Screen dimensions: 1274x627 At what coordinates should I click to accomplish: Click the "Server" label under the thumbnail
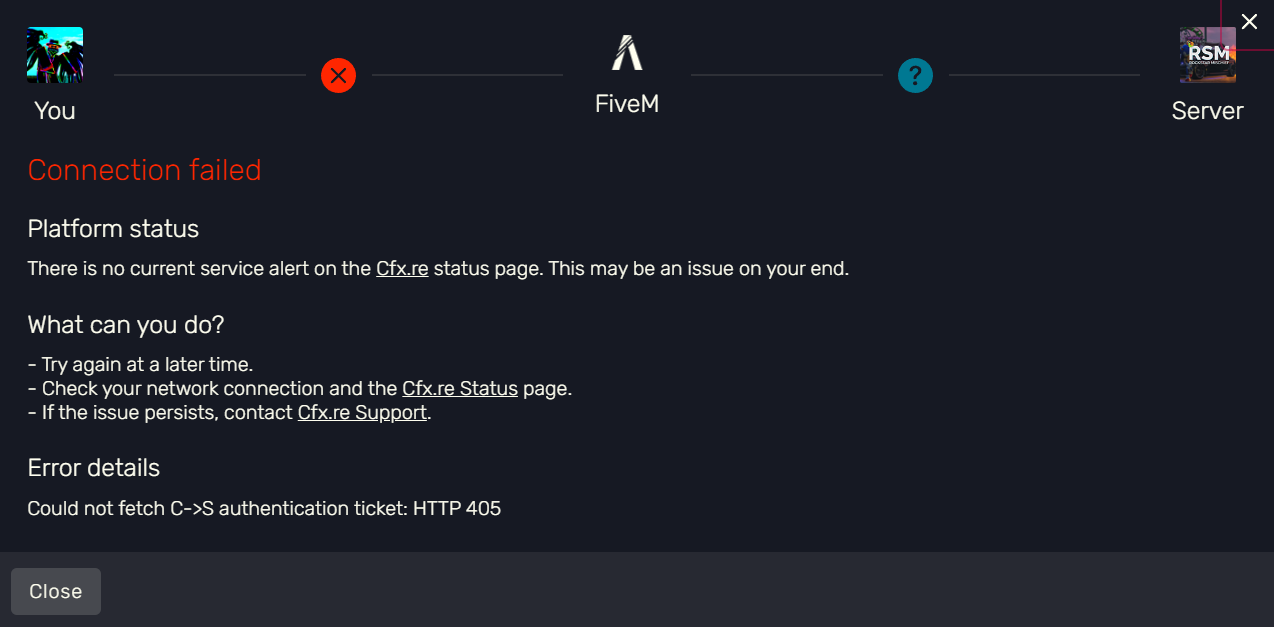1207,111
